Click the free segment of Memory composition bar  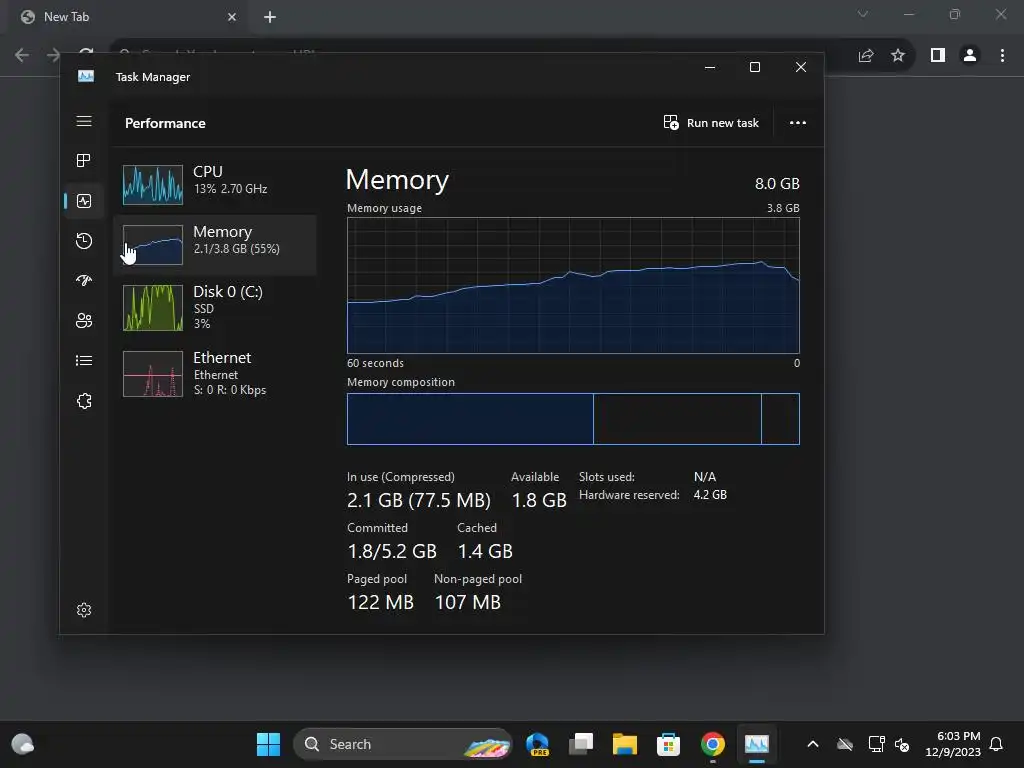[780, 419]
